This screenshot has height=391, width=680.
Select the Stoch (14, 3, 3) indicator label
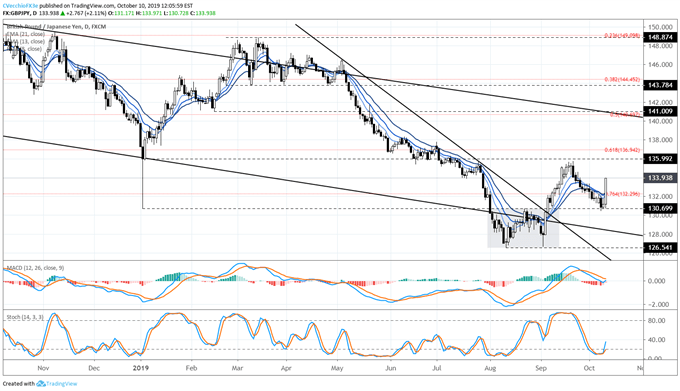coord(25,317)
